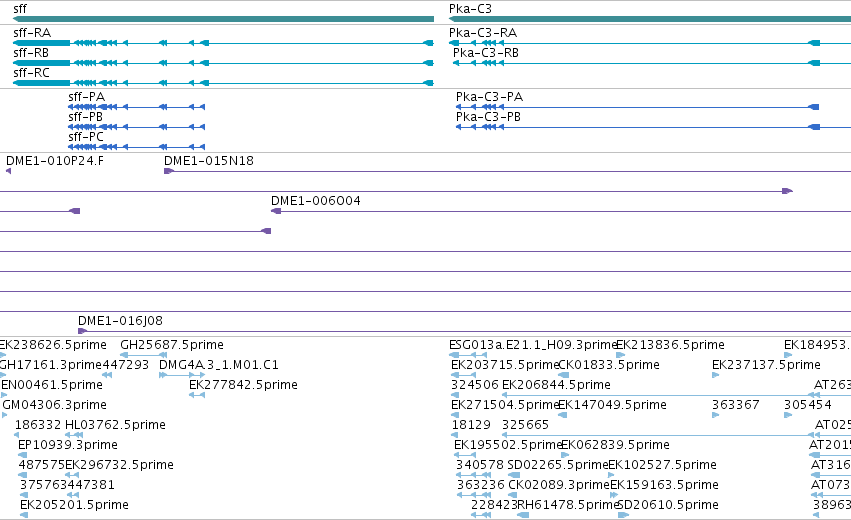The width and height of the screenshot is (851, 520).
Task: Select the EK206844.5prime EST
Action: point(556,385)
